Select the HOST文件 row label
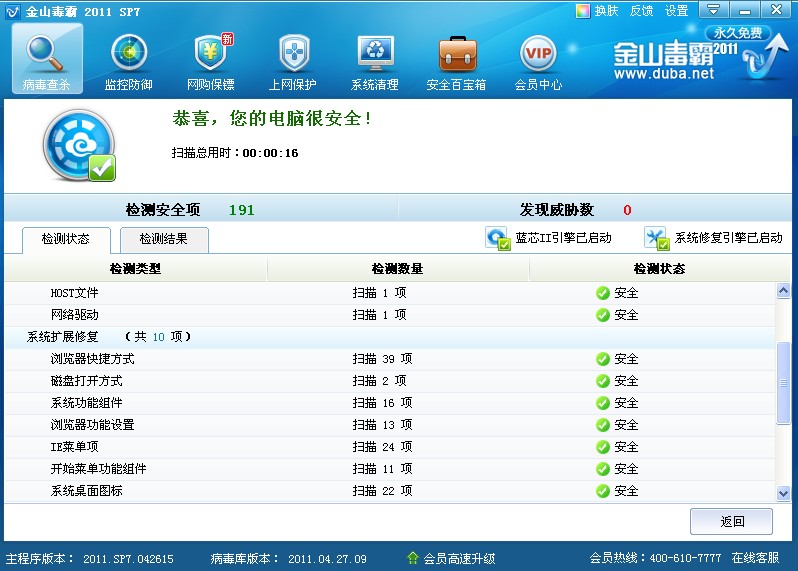The image size is (798, 571). point(74,293)
